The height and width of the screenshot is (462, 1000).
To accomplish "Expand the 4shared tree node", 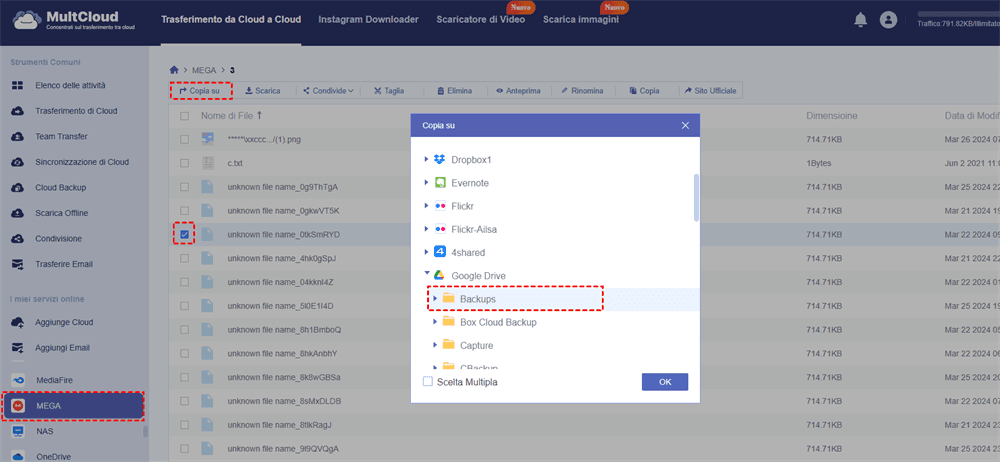I will pyautogui.click(x=426, y=252).
